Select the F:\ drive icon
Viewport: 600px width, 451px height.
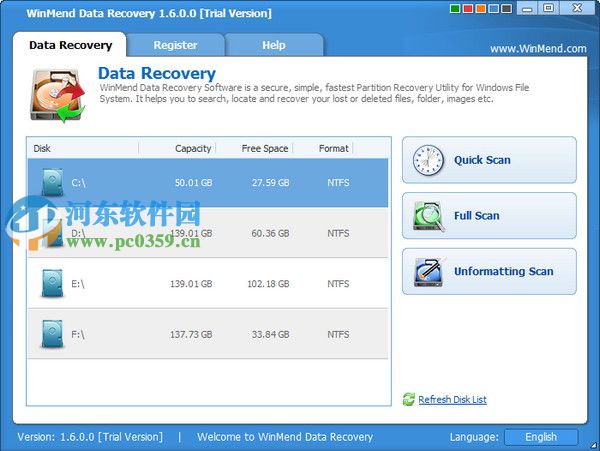tap(52, 334)
